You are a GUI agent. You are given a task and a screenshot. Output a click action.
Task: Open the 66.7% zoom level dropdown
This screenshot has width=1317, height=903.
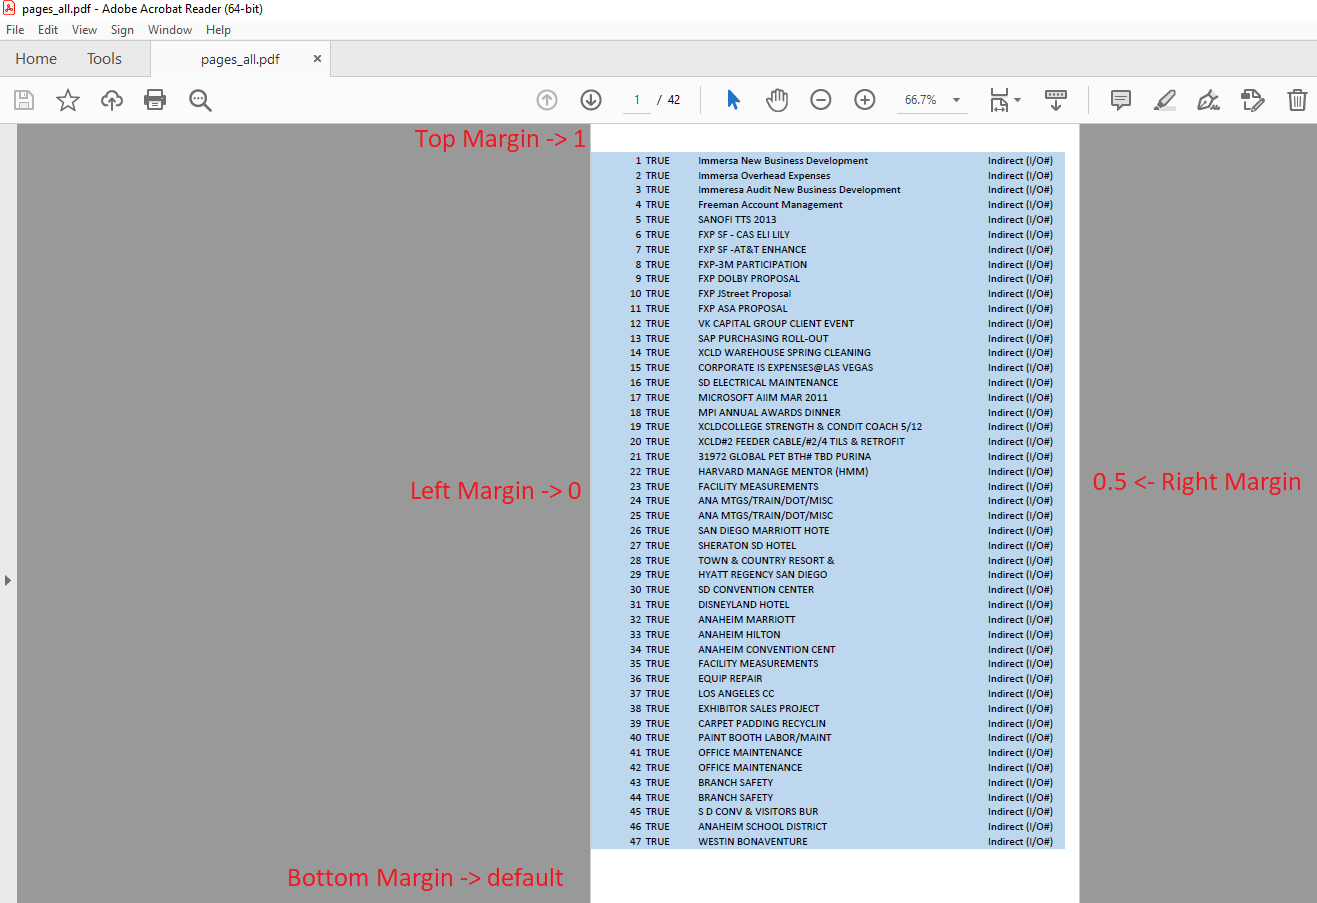click(x=931, y=100)
